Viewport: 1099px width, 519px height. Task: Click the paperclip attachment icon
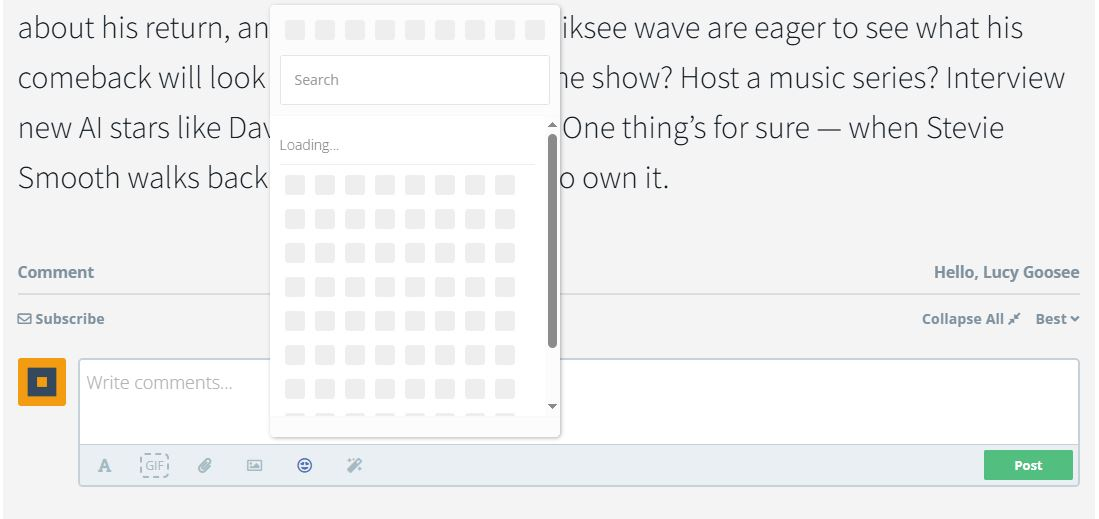click(x=204, y=465)
